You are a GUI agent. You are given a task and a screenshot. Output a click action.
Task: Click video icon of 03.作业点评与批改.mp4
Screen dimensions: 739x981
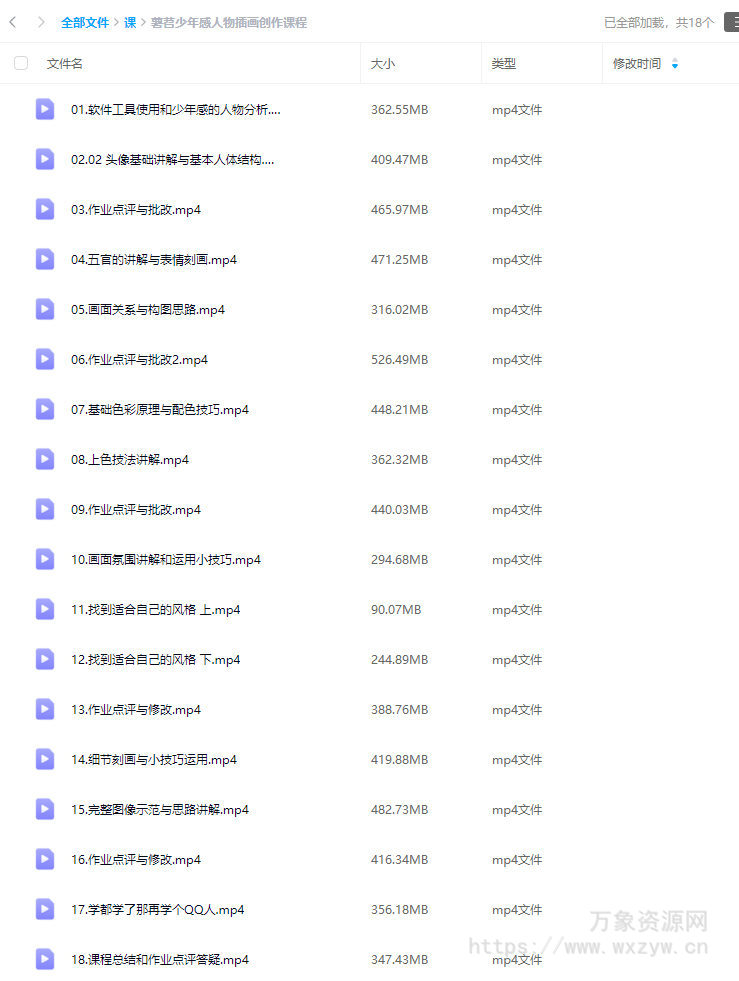tap(44, 210)
